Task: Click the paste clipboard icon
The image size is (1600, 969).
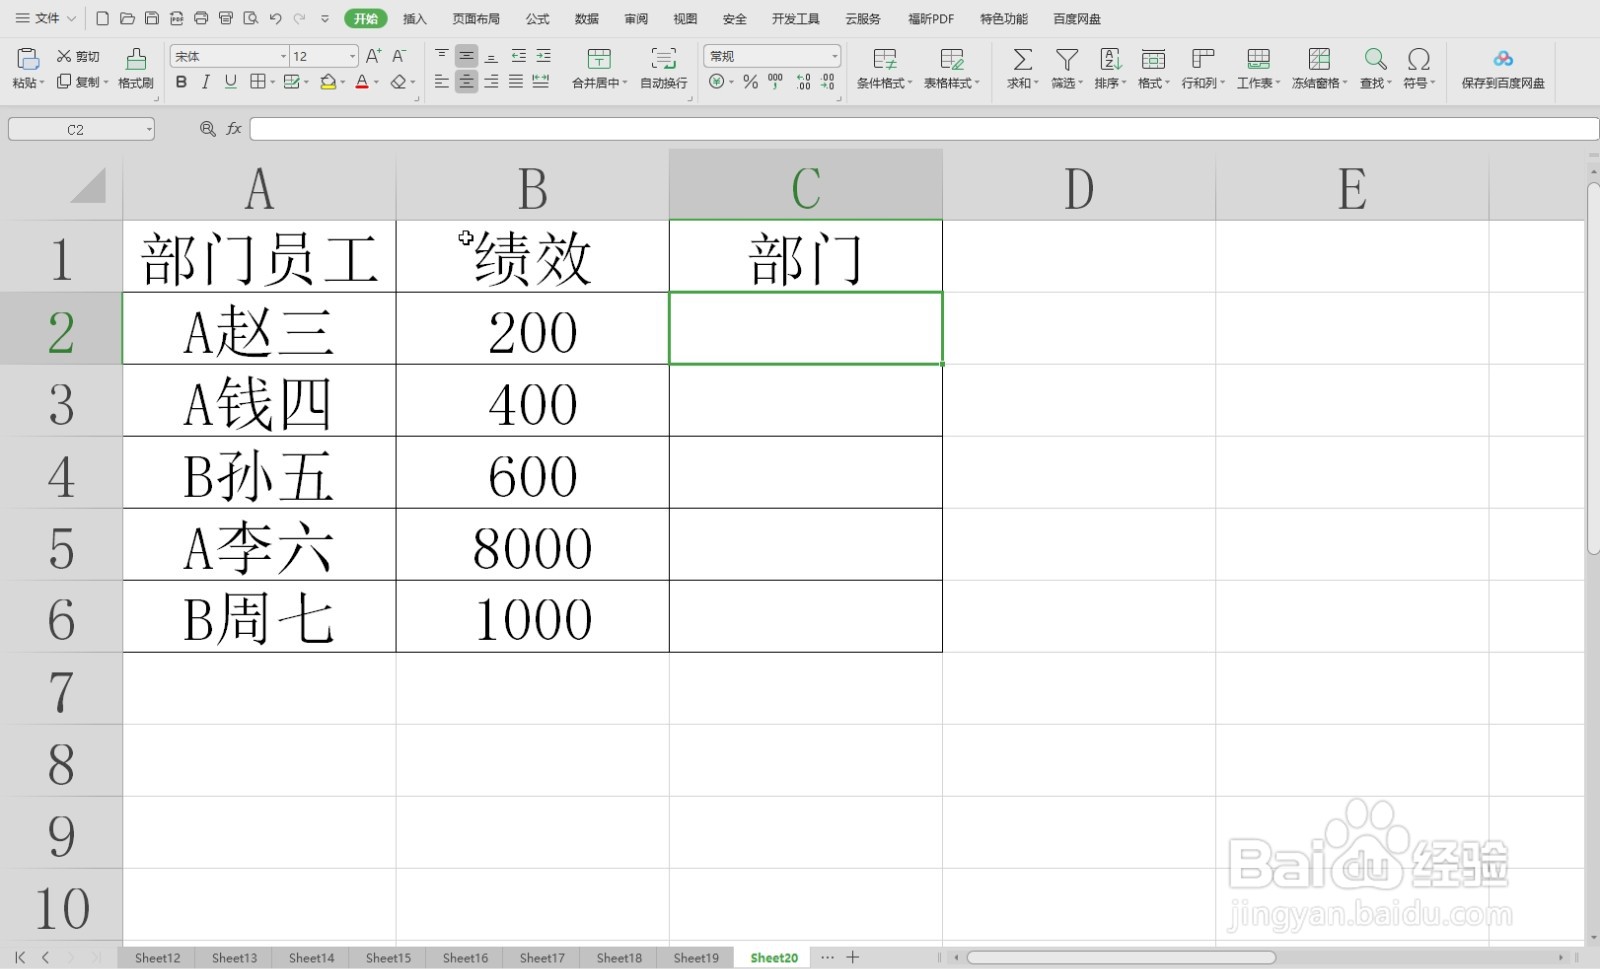Action: click(28, 58)
